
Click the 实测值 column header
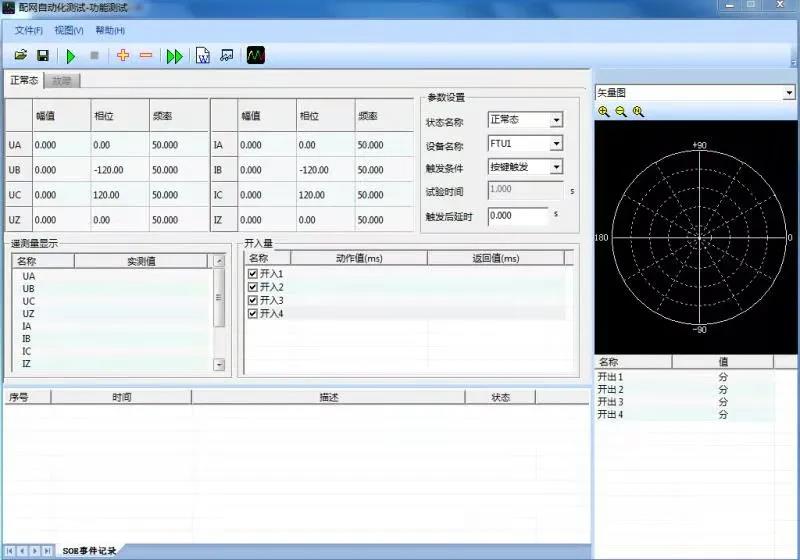pyautogui.click(x=140, y=261)
